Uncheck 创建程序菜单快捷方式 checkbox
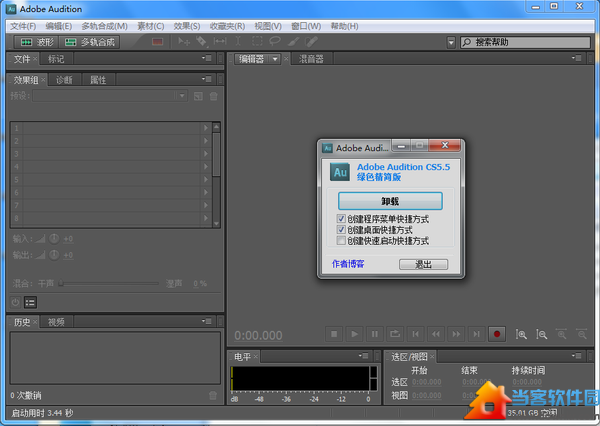This screenshot has height=426, width=600. (342, 218)
